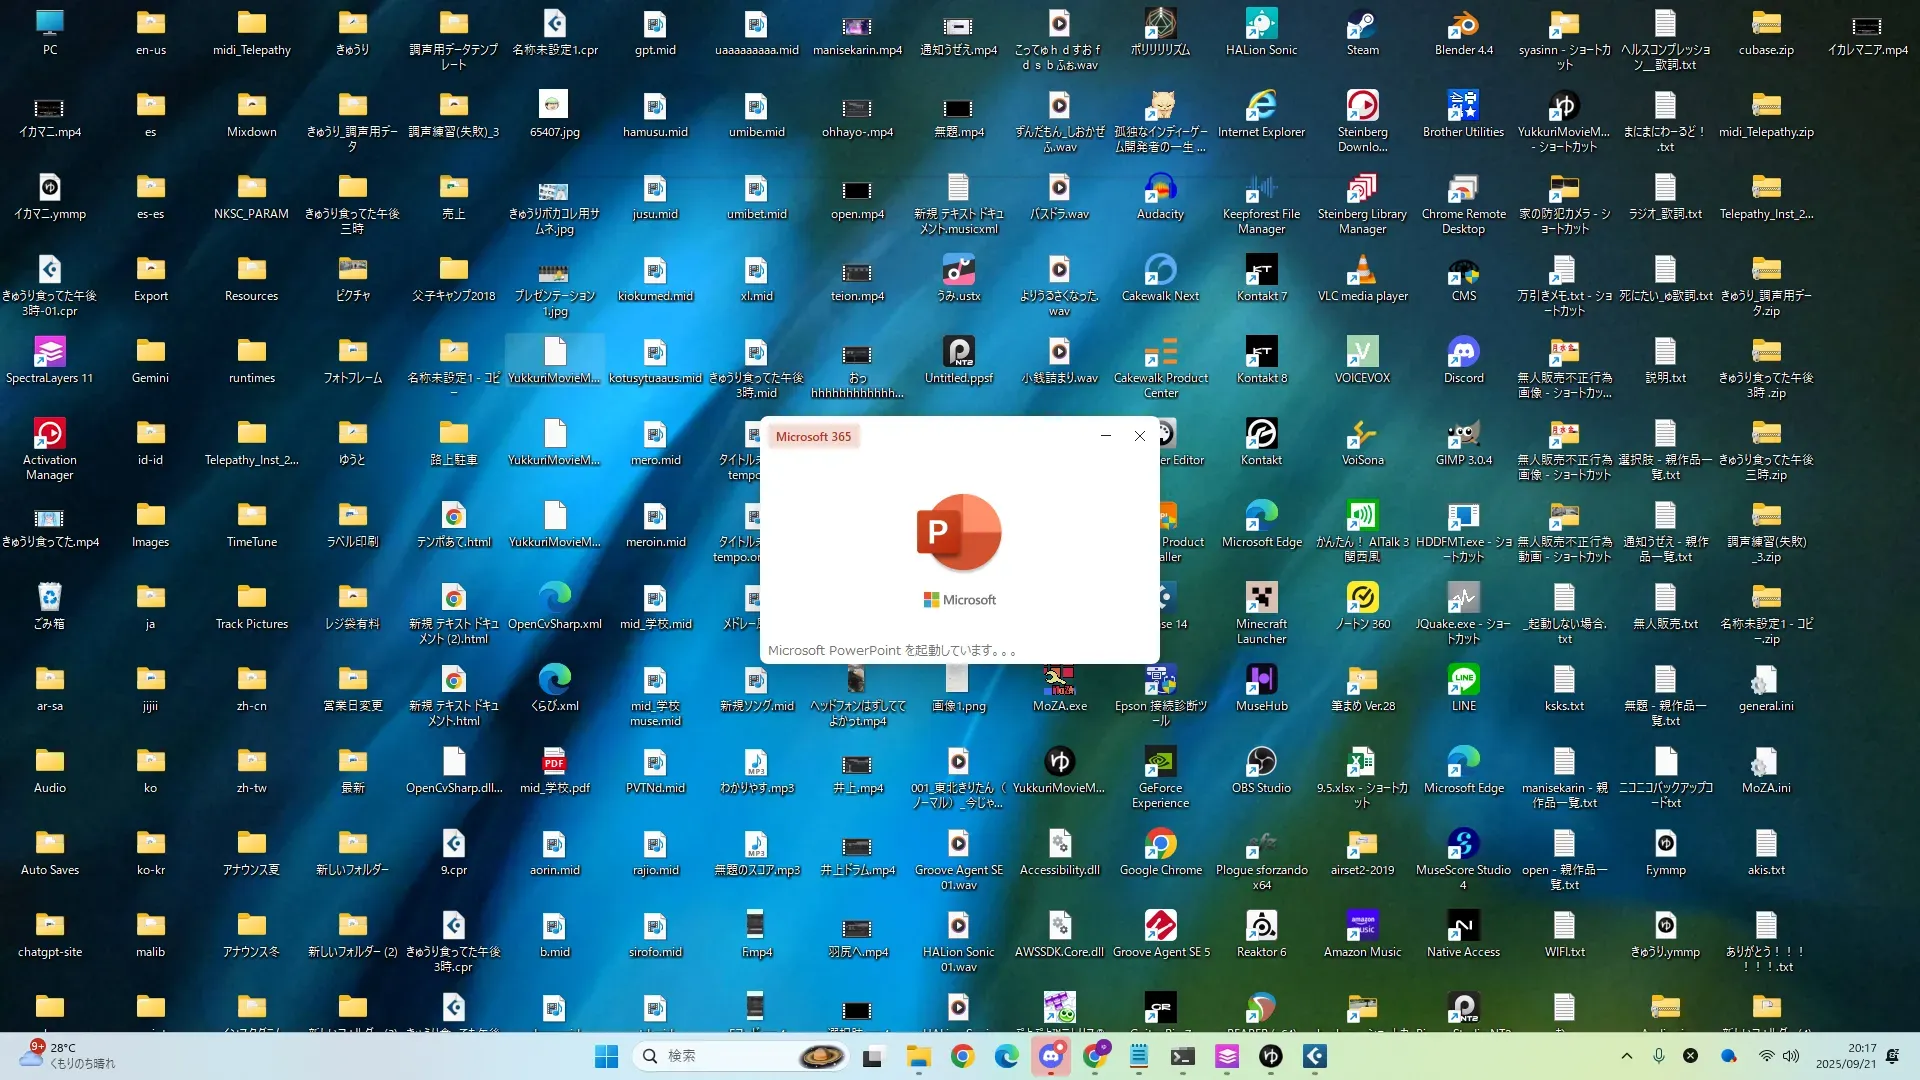Click the OBS Studio desktop icon
The width and height of the screenshot is (1920, 1080).
[1261, 764]
